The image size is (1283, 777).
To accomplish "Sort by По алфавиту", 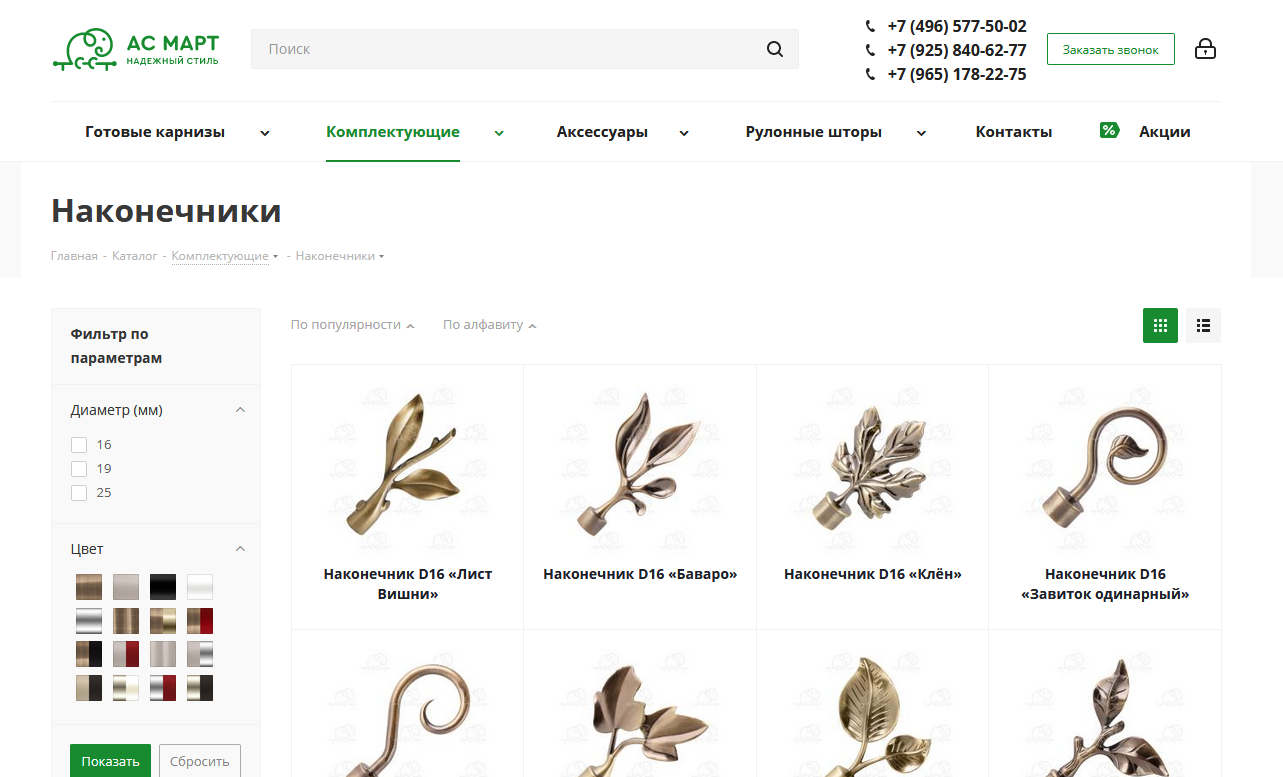I will coord(489,325).
